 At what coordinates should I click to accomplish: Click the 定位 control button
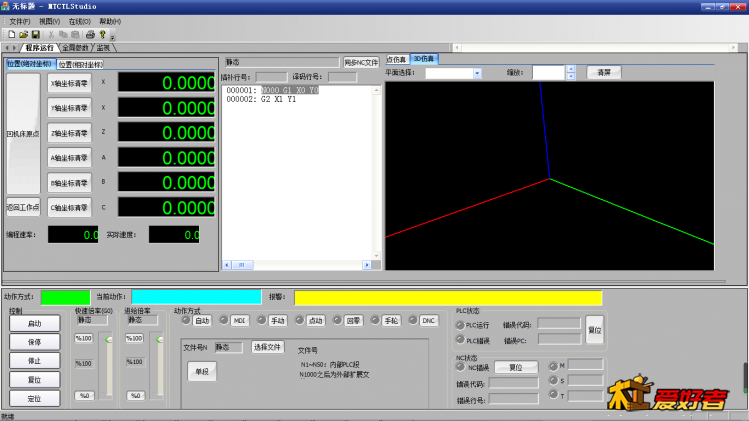pos(34,399)
